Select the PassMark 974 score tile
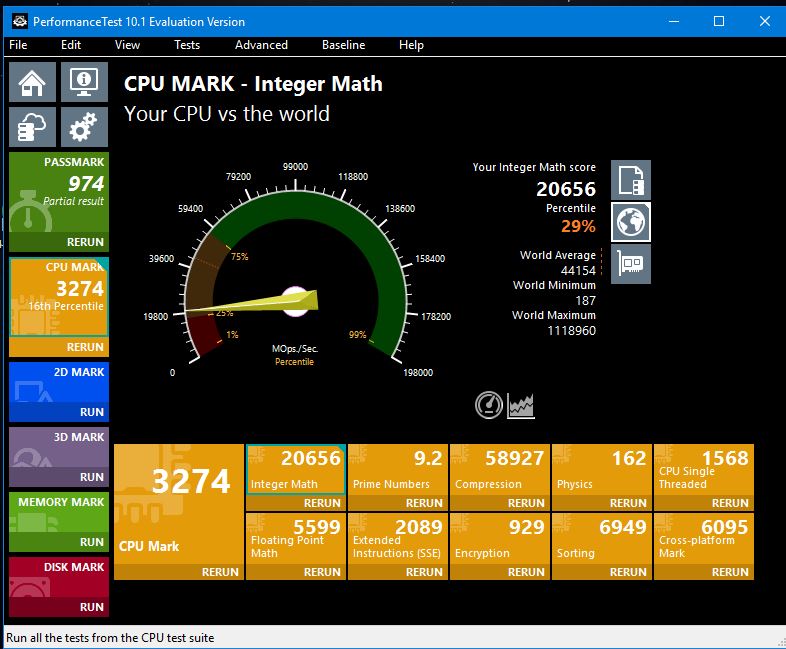Screen dimensions: 786x649 click(x=59, y=193)
